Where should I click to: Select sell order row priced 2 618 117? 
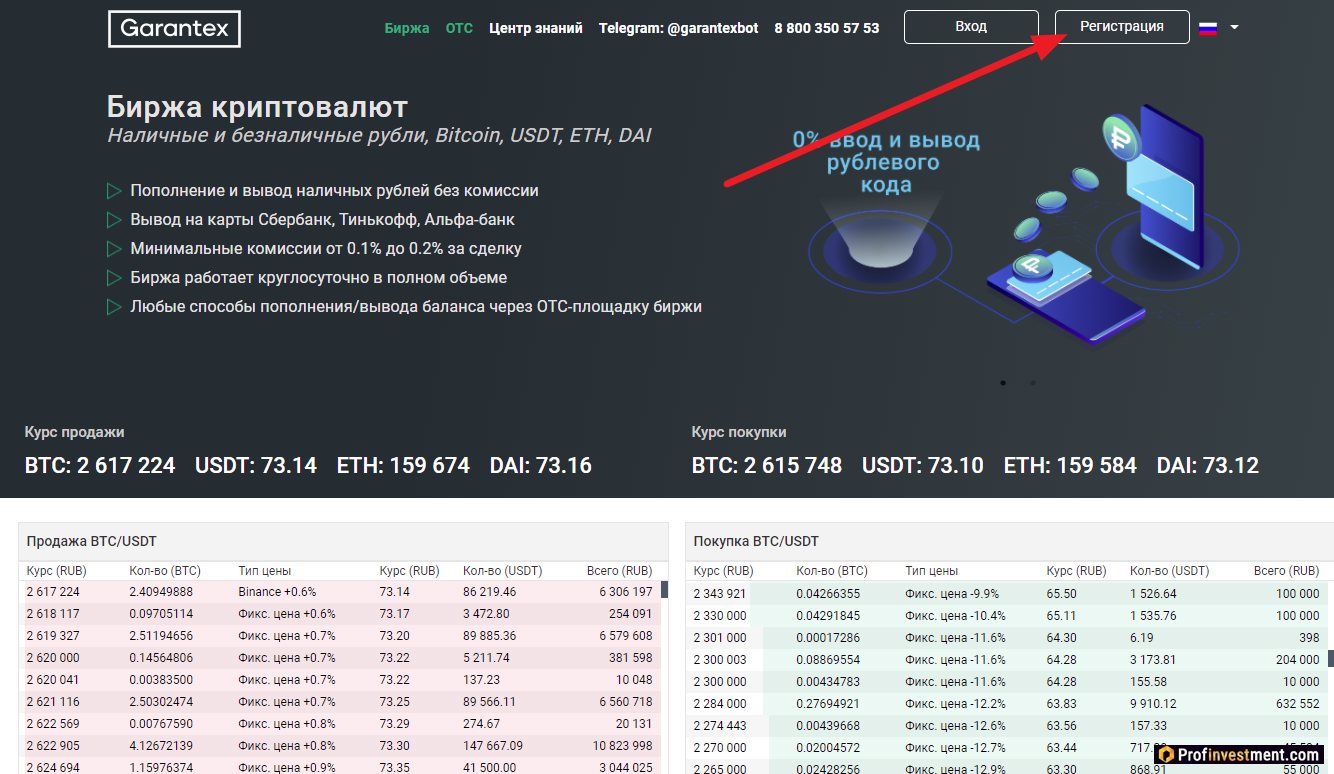[339, 614]
